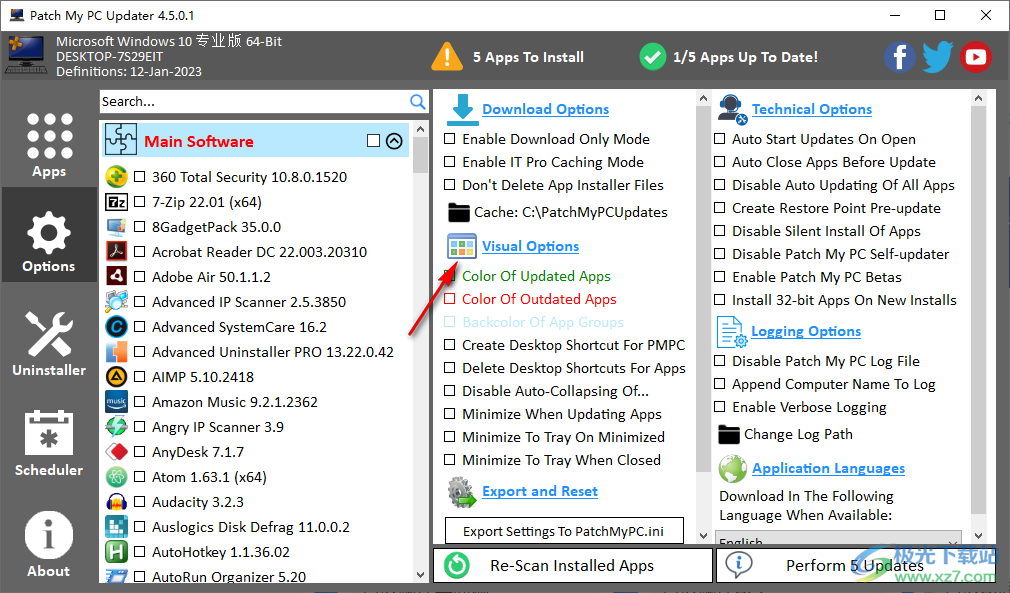Open the download language dropdown
The height and width of the screenshot is (593, 1010).
pyautogui.click(x=838, y=540)
